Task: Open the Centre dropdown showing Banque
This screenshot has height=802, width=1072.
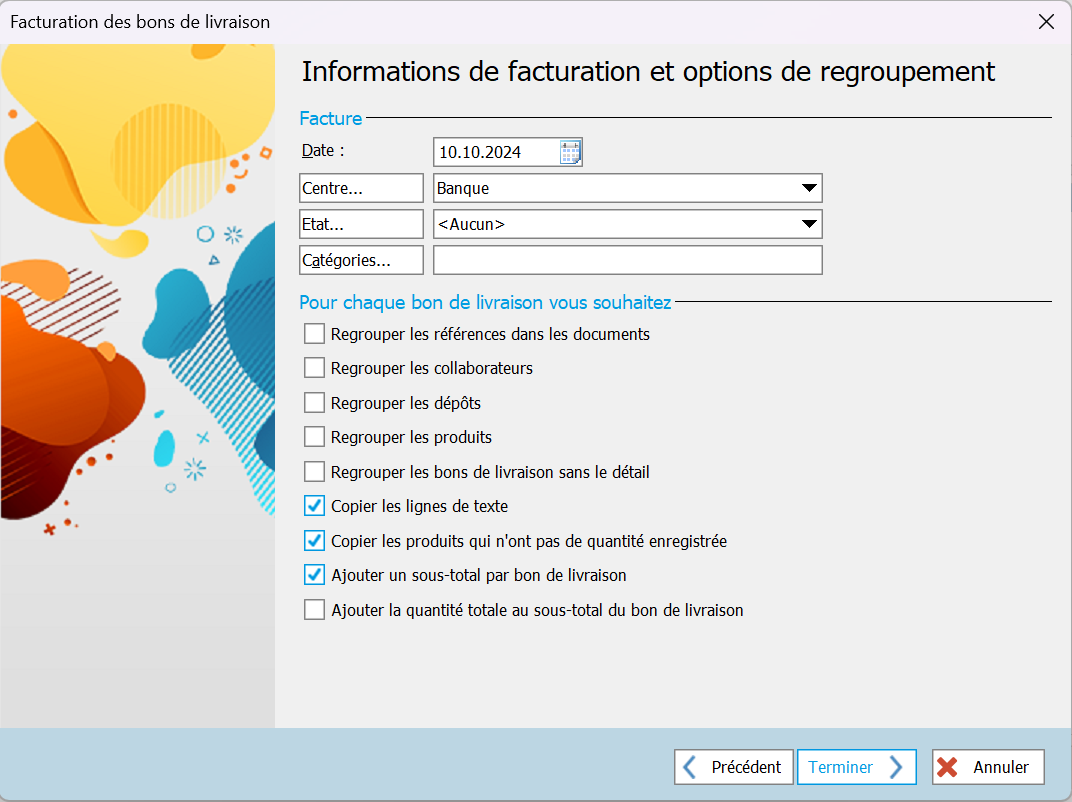Action: pos(628,188)
